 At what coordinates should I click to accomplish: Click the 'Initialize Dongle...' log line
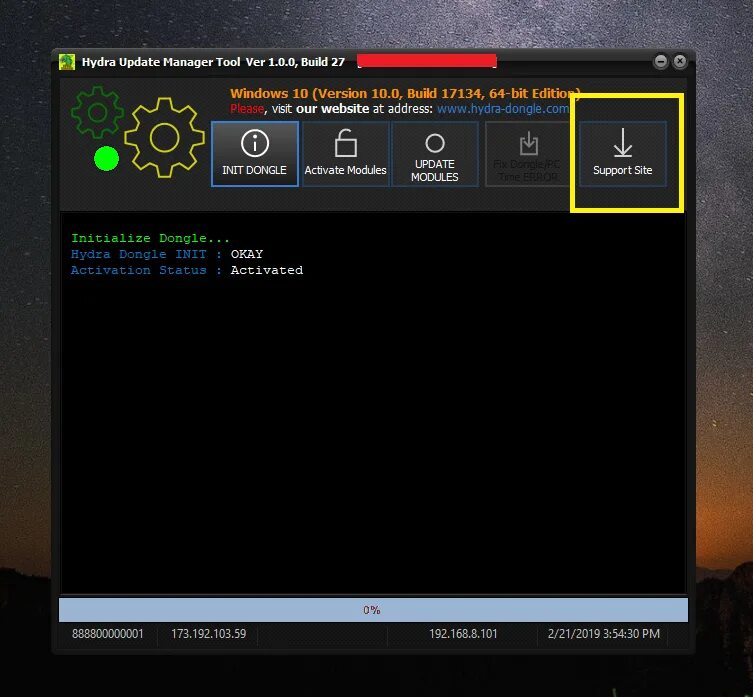(x=150, y=238)
